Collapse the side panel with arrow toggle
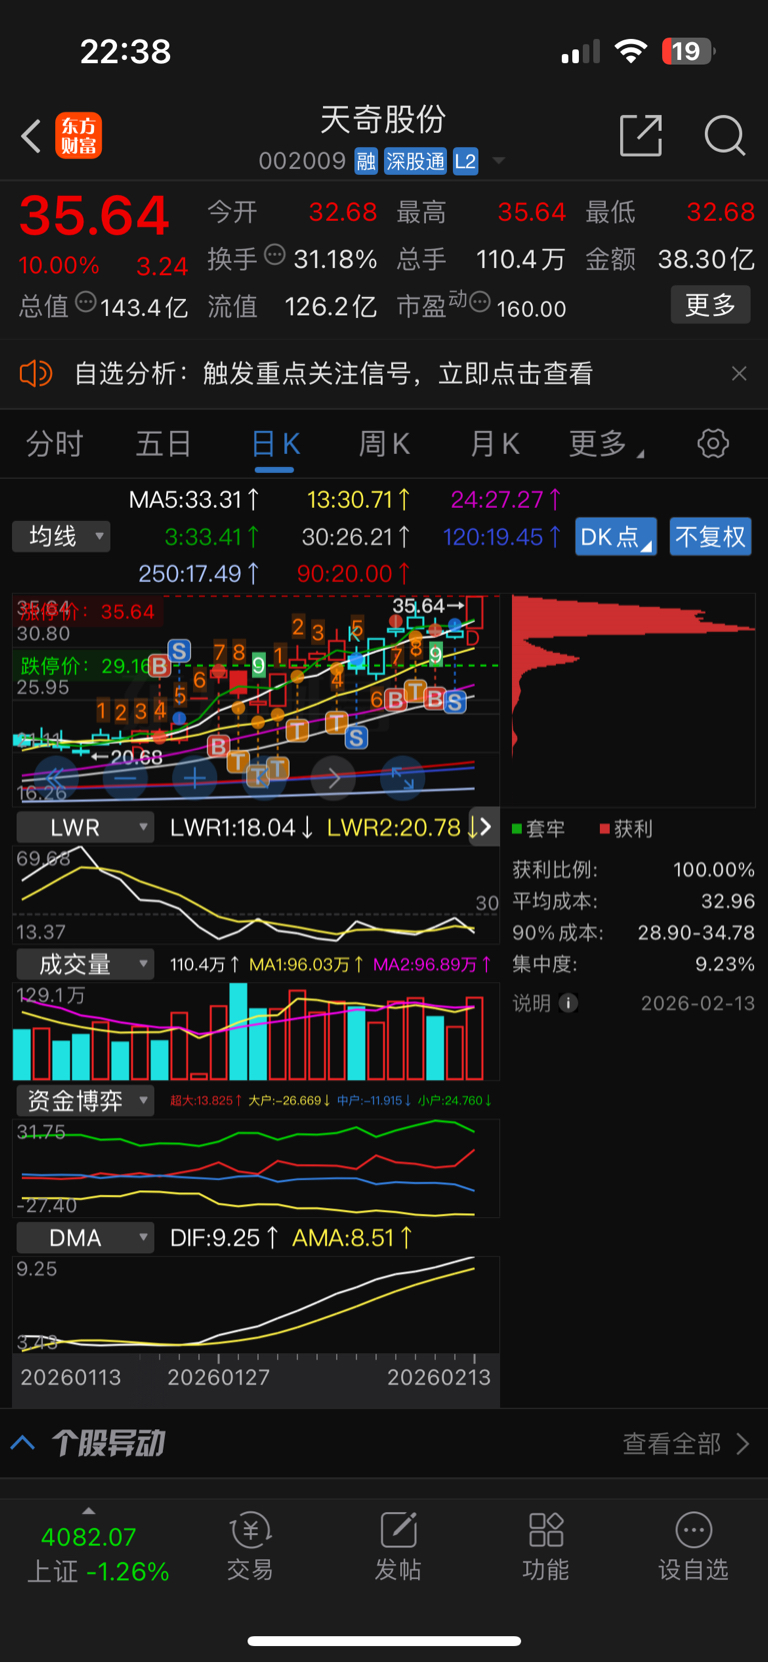This screenshot has width=768, height=1663. click(484, 827)
